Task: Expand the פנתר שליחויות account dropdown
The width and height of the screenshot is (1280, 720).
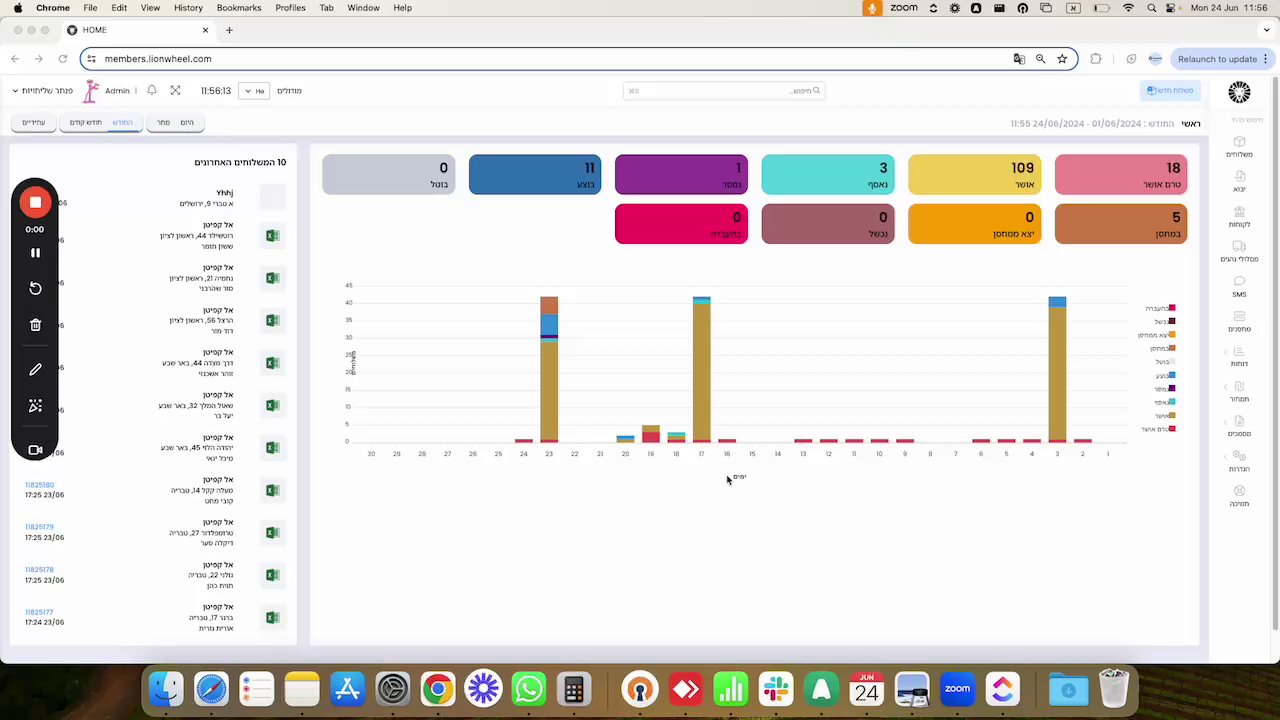Action: 43,91
